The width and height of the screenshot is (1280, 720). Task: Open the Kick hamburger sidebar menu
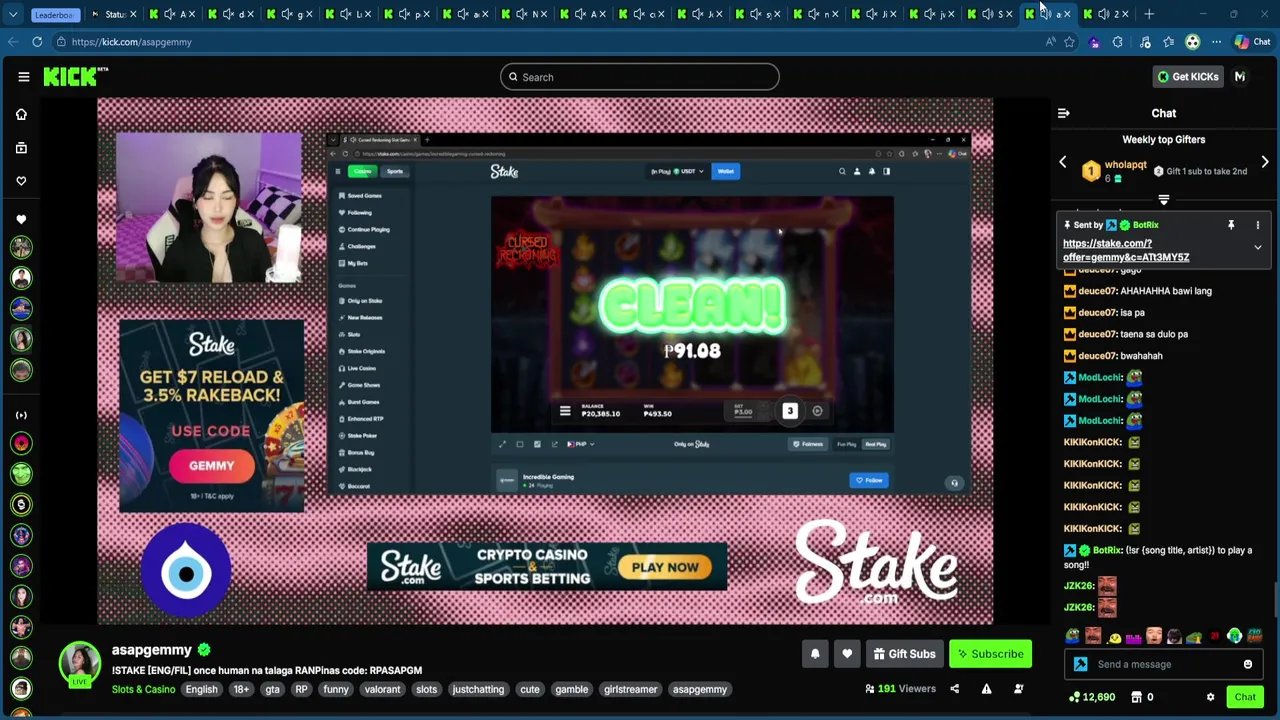[23, 77]
